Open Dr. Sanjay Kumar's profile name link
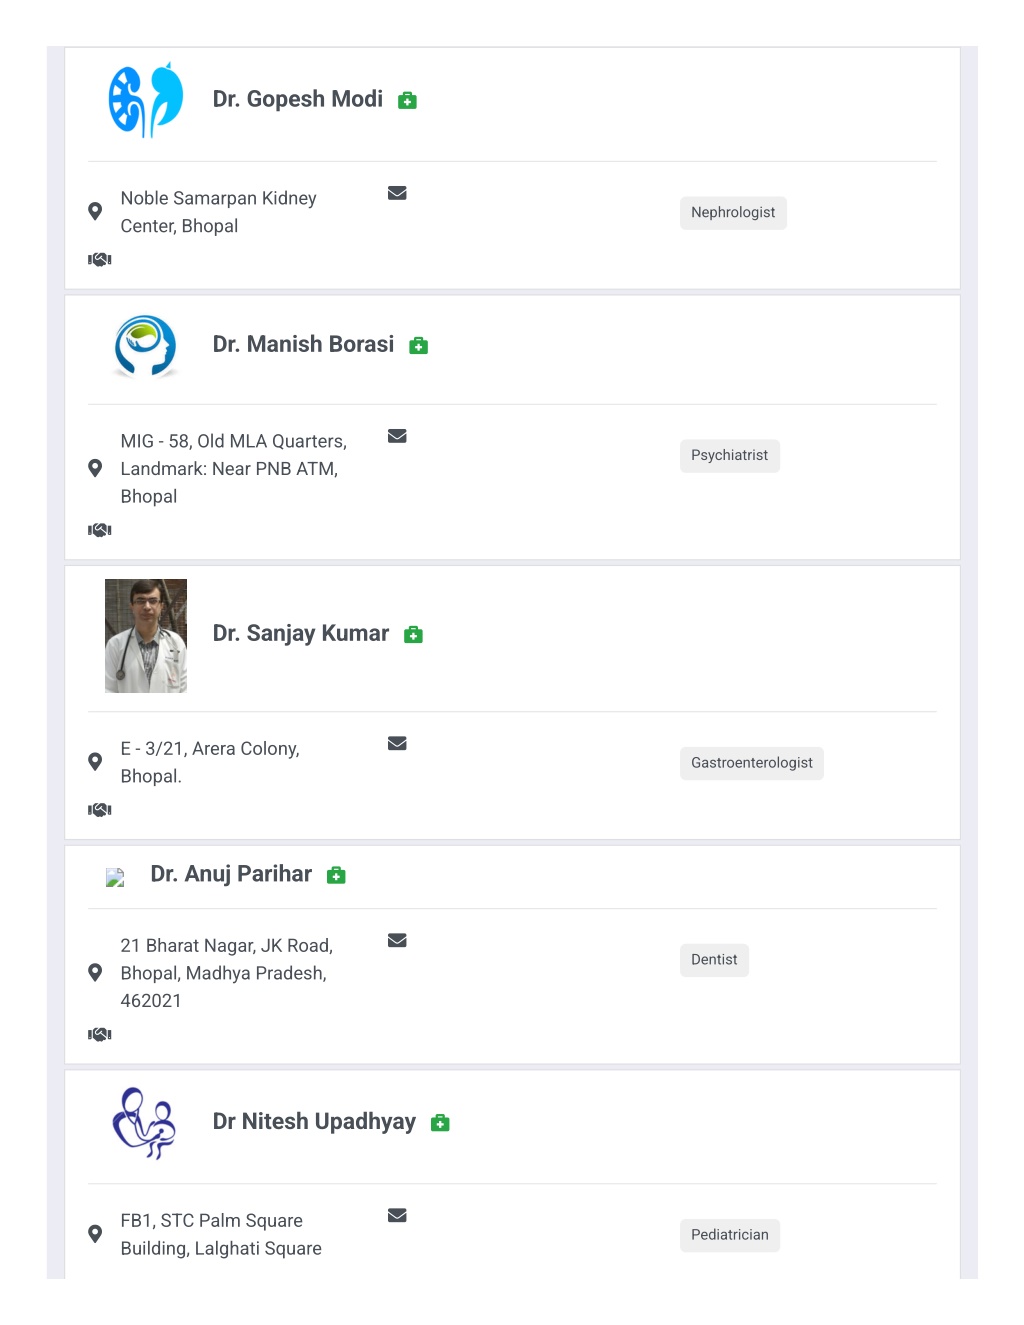The image size is (1024, 1325). pyautogui.click(x=301, y=634)
